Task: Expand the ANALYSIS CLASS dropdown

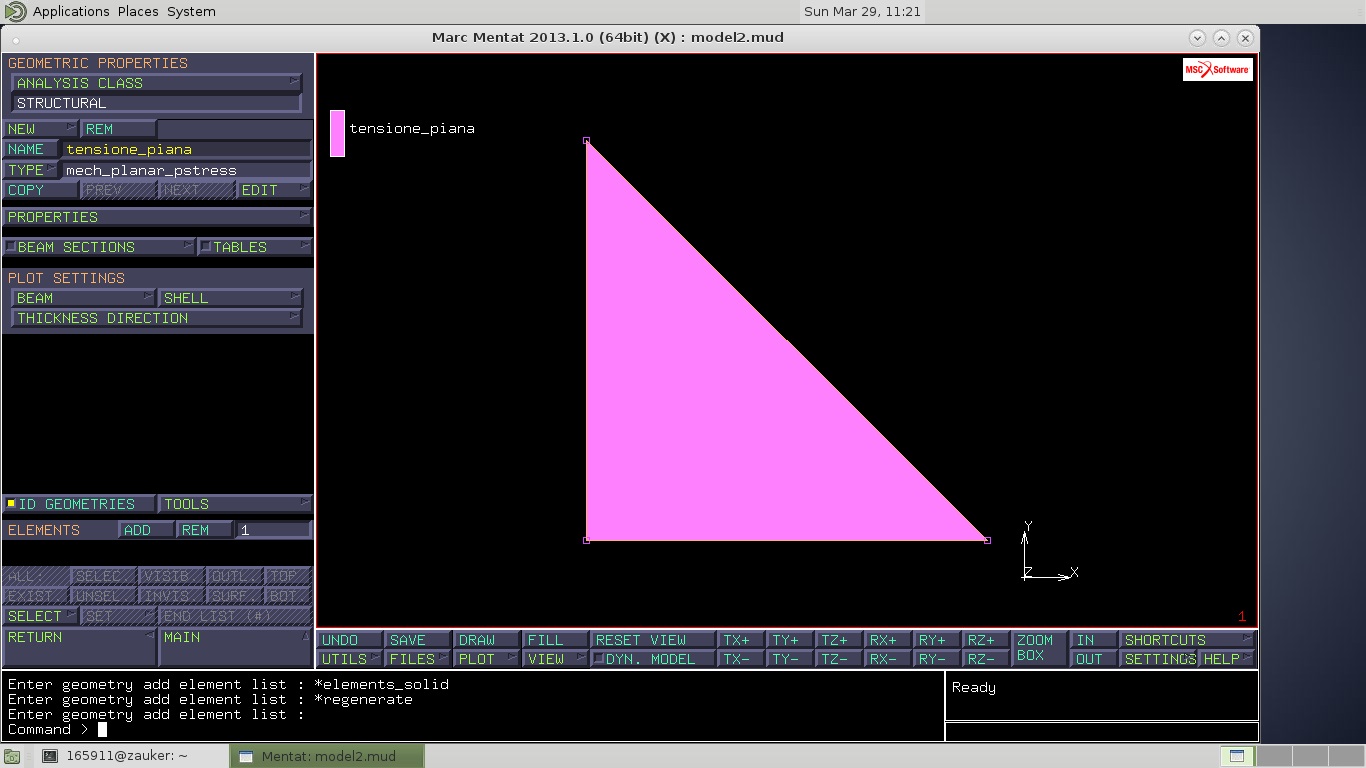Action: [x=156, y=83]
